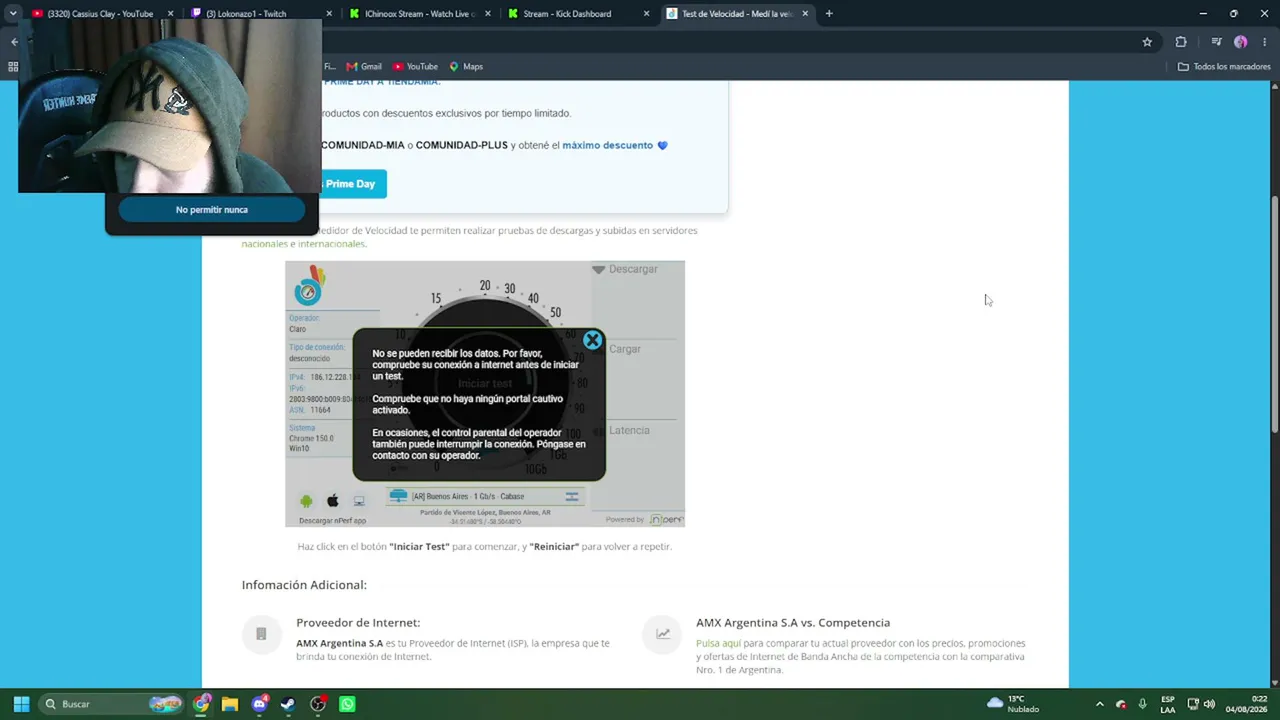Image resolution: width=1280 pixels, height=720 pixels.
Task: Open the Windows Start menu
Action: click(21, 704)
